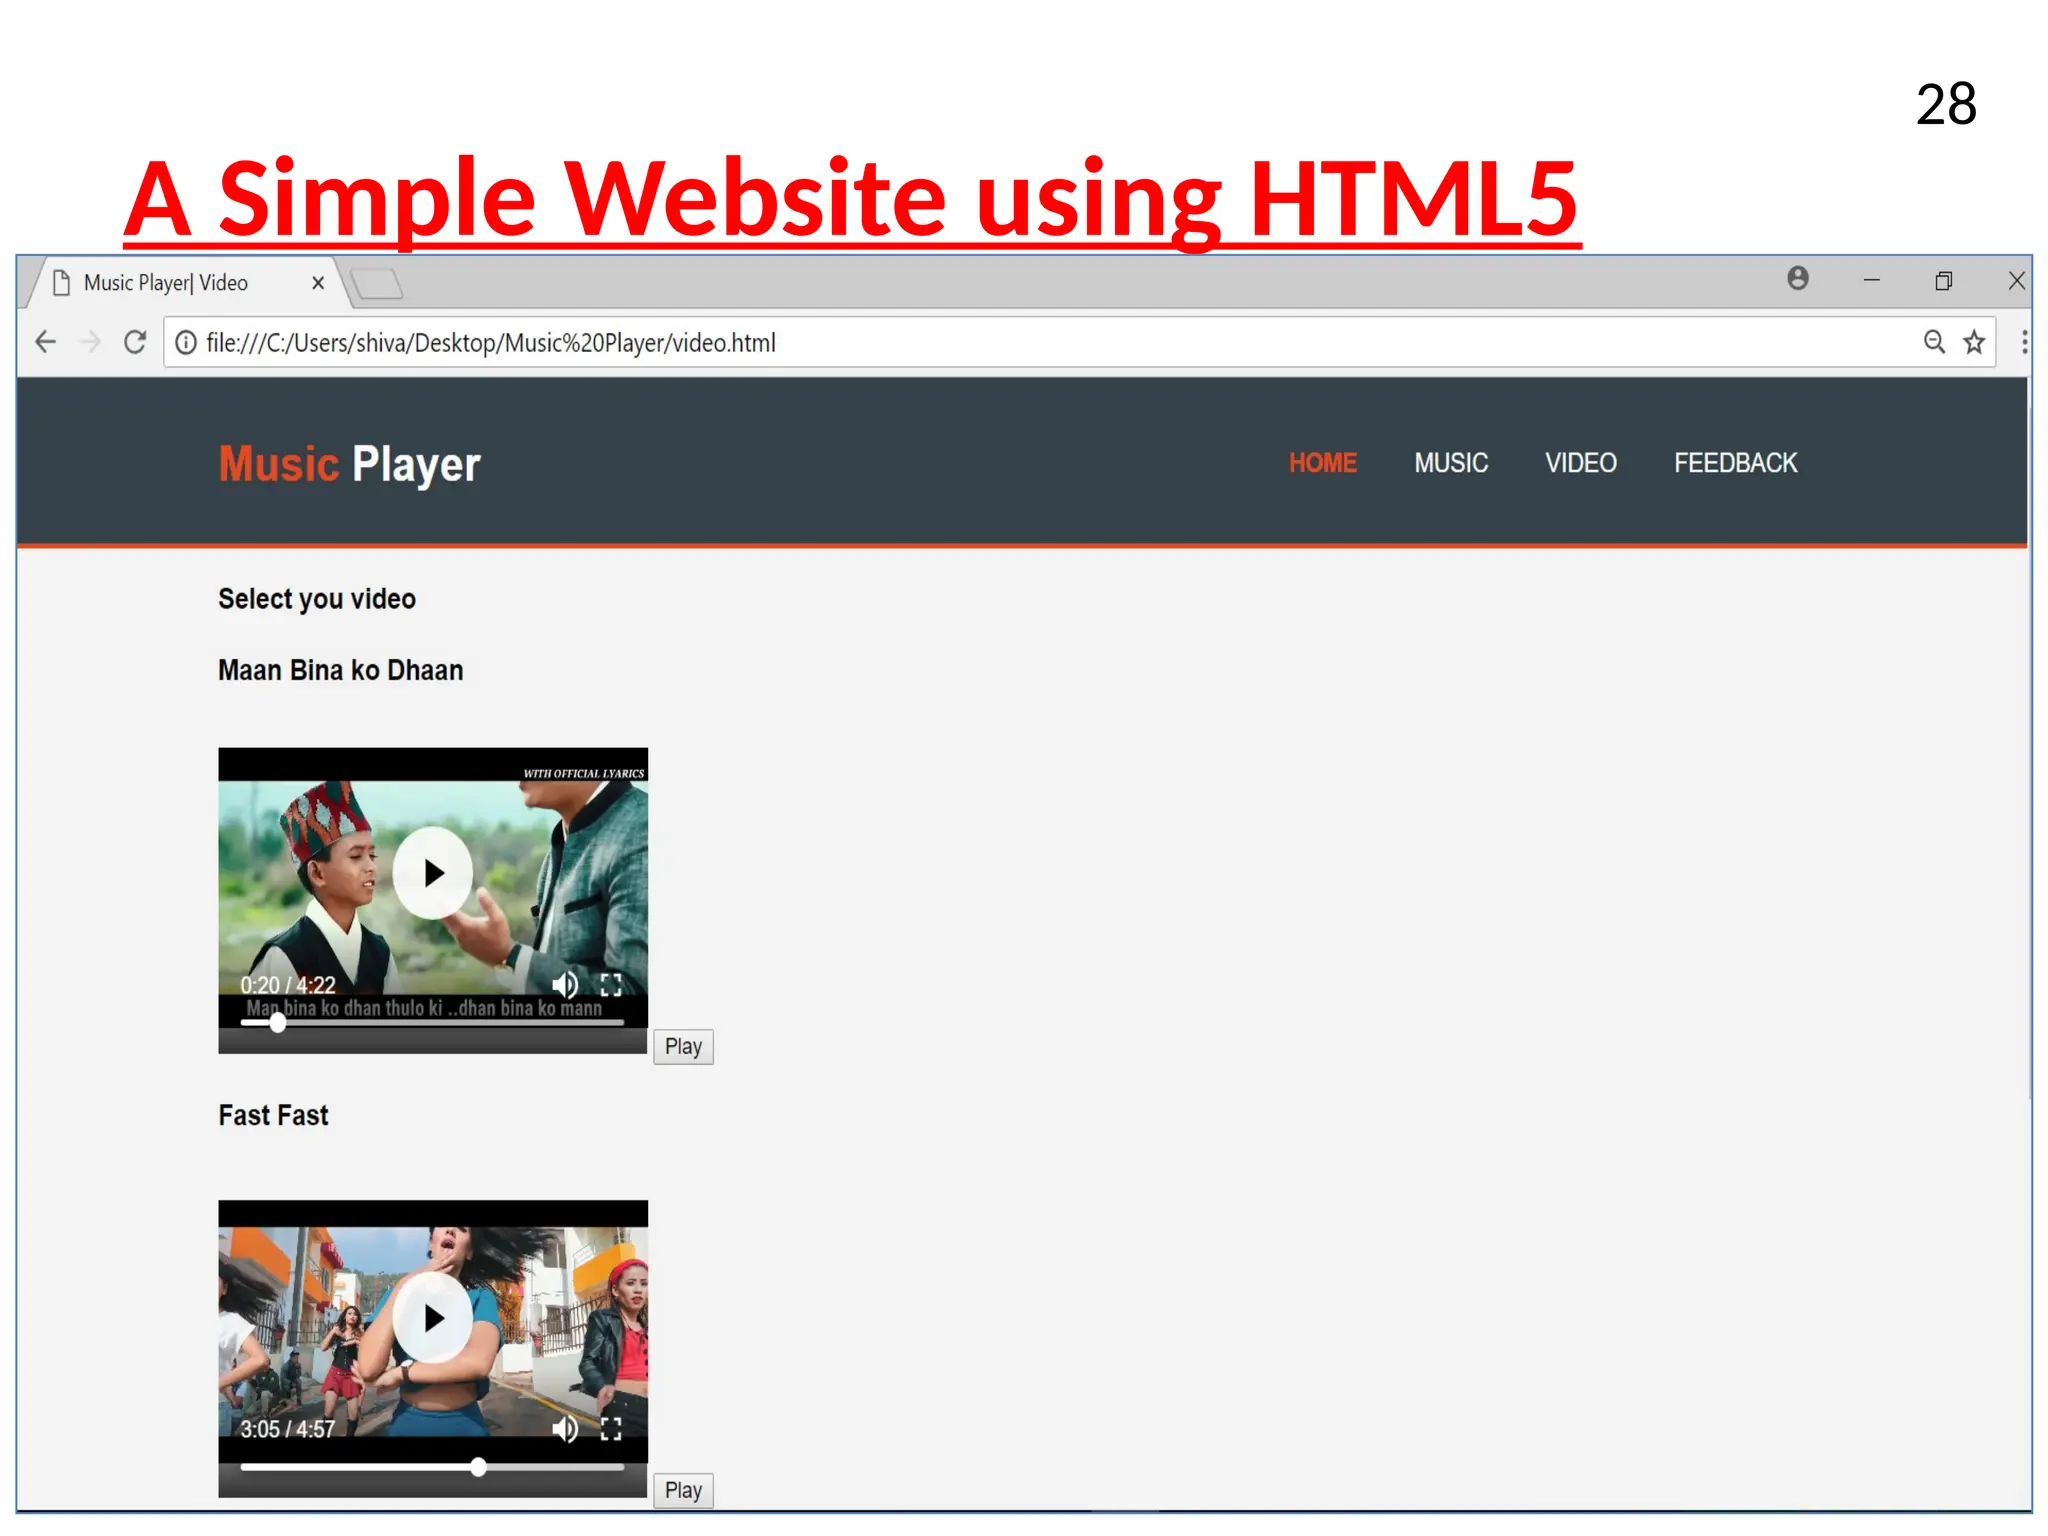Open the MUSIC nav link
The height and width of the screenshot is (1536, 2048).
point(1451,463)
